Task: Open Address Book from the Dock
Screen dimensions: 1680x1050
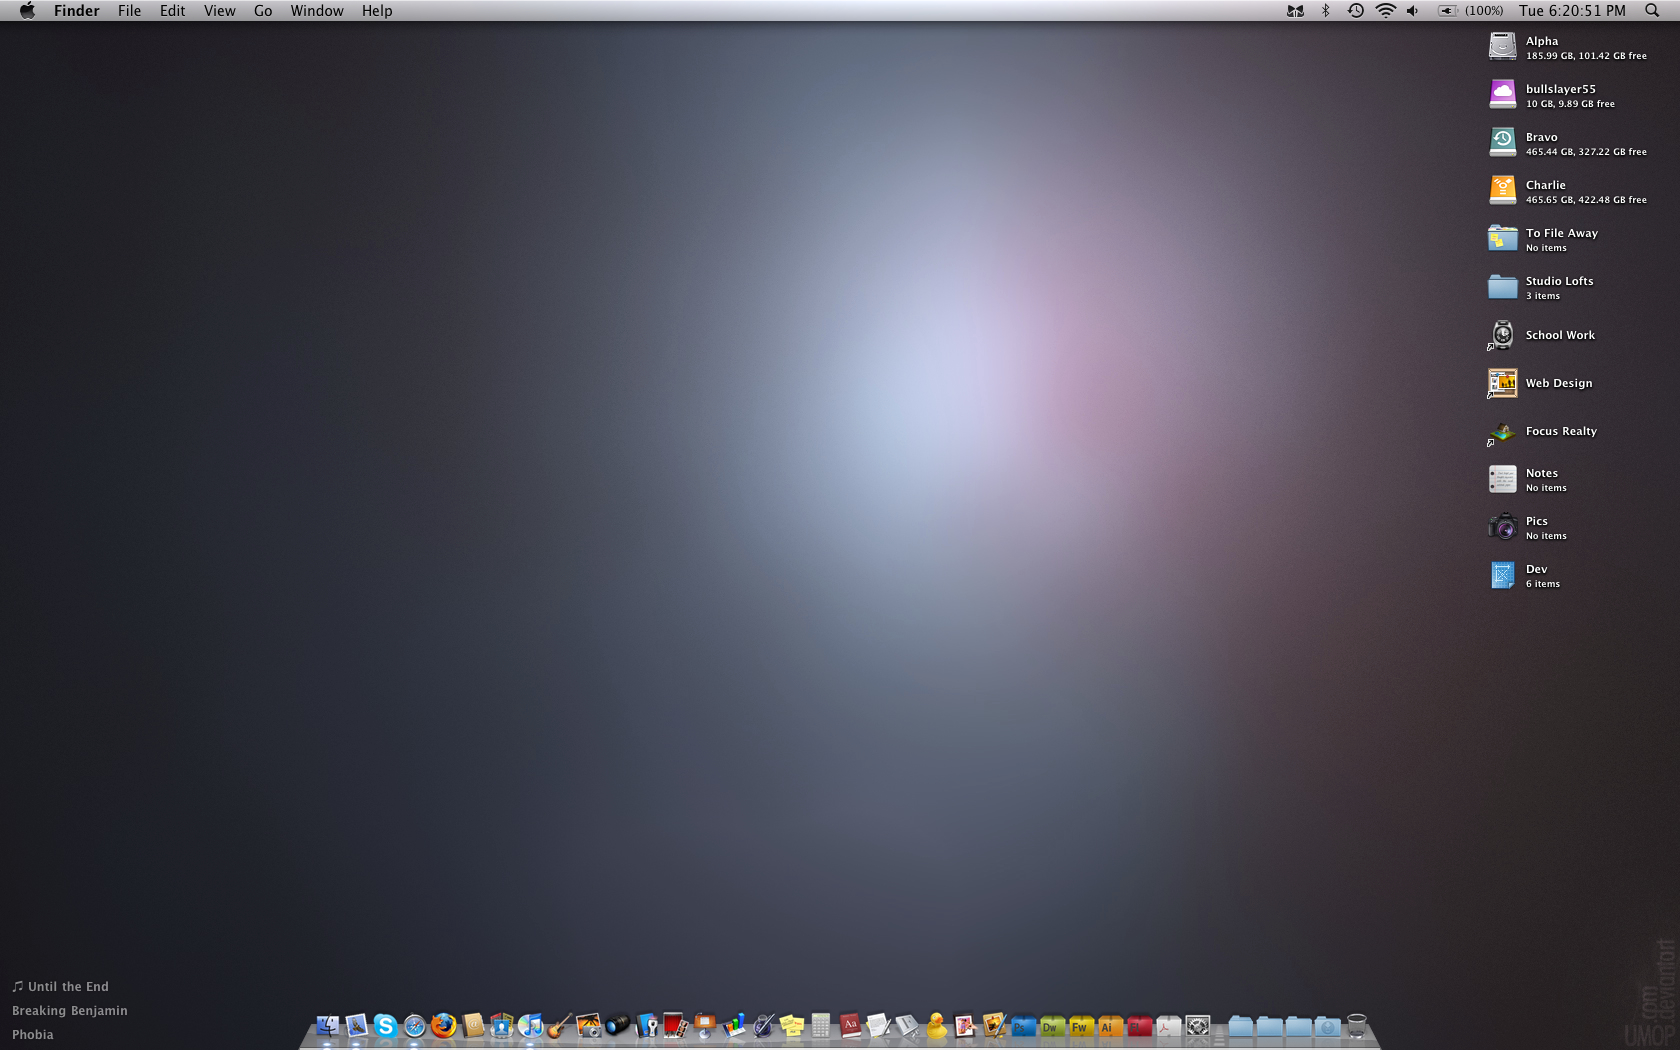Action: pos(473,1025)
